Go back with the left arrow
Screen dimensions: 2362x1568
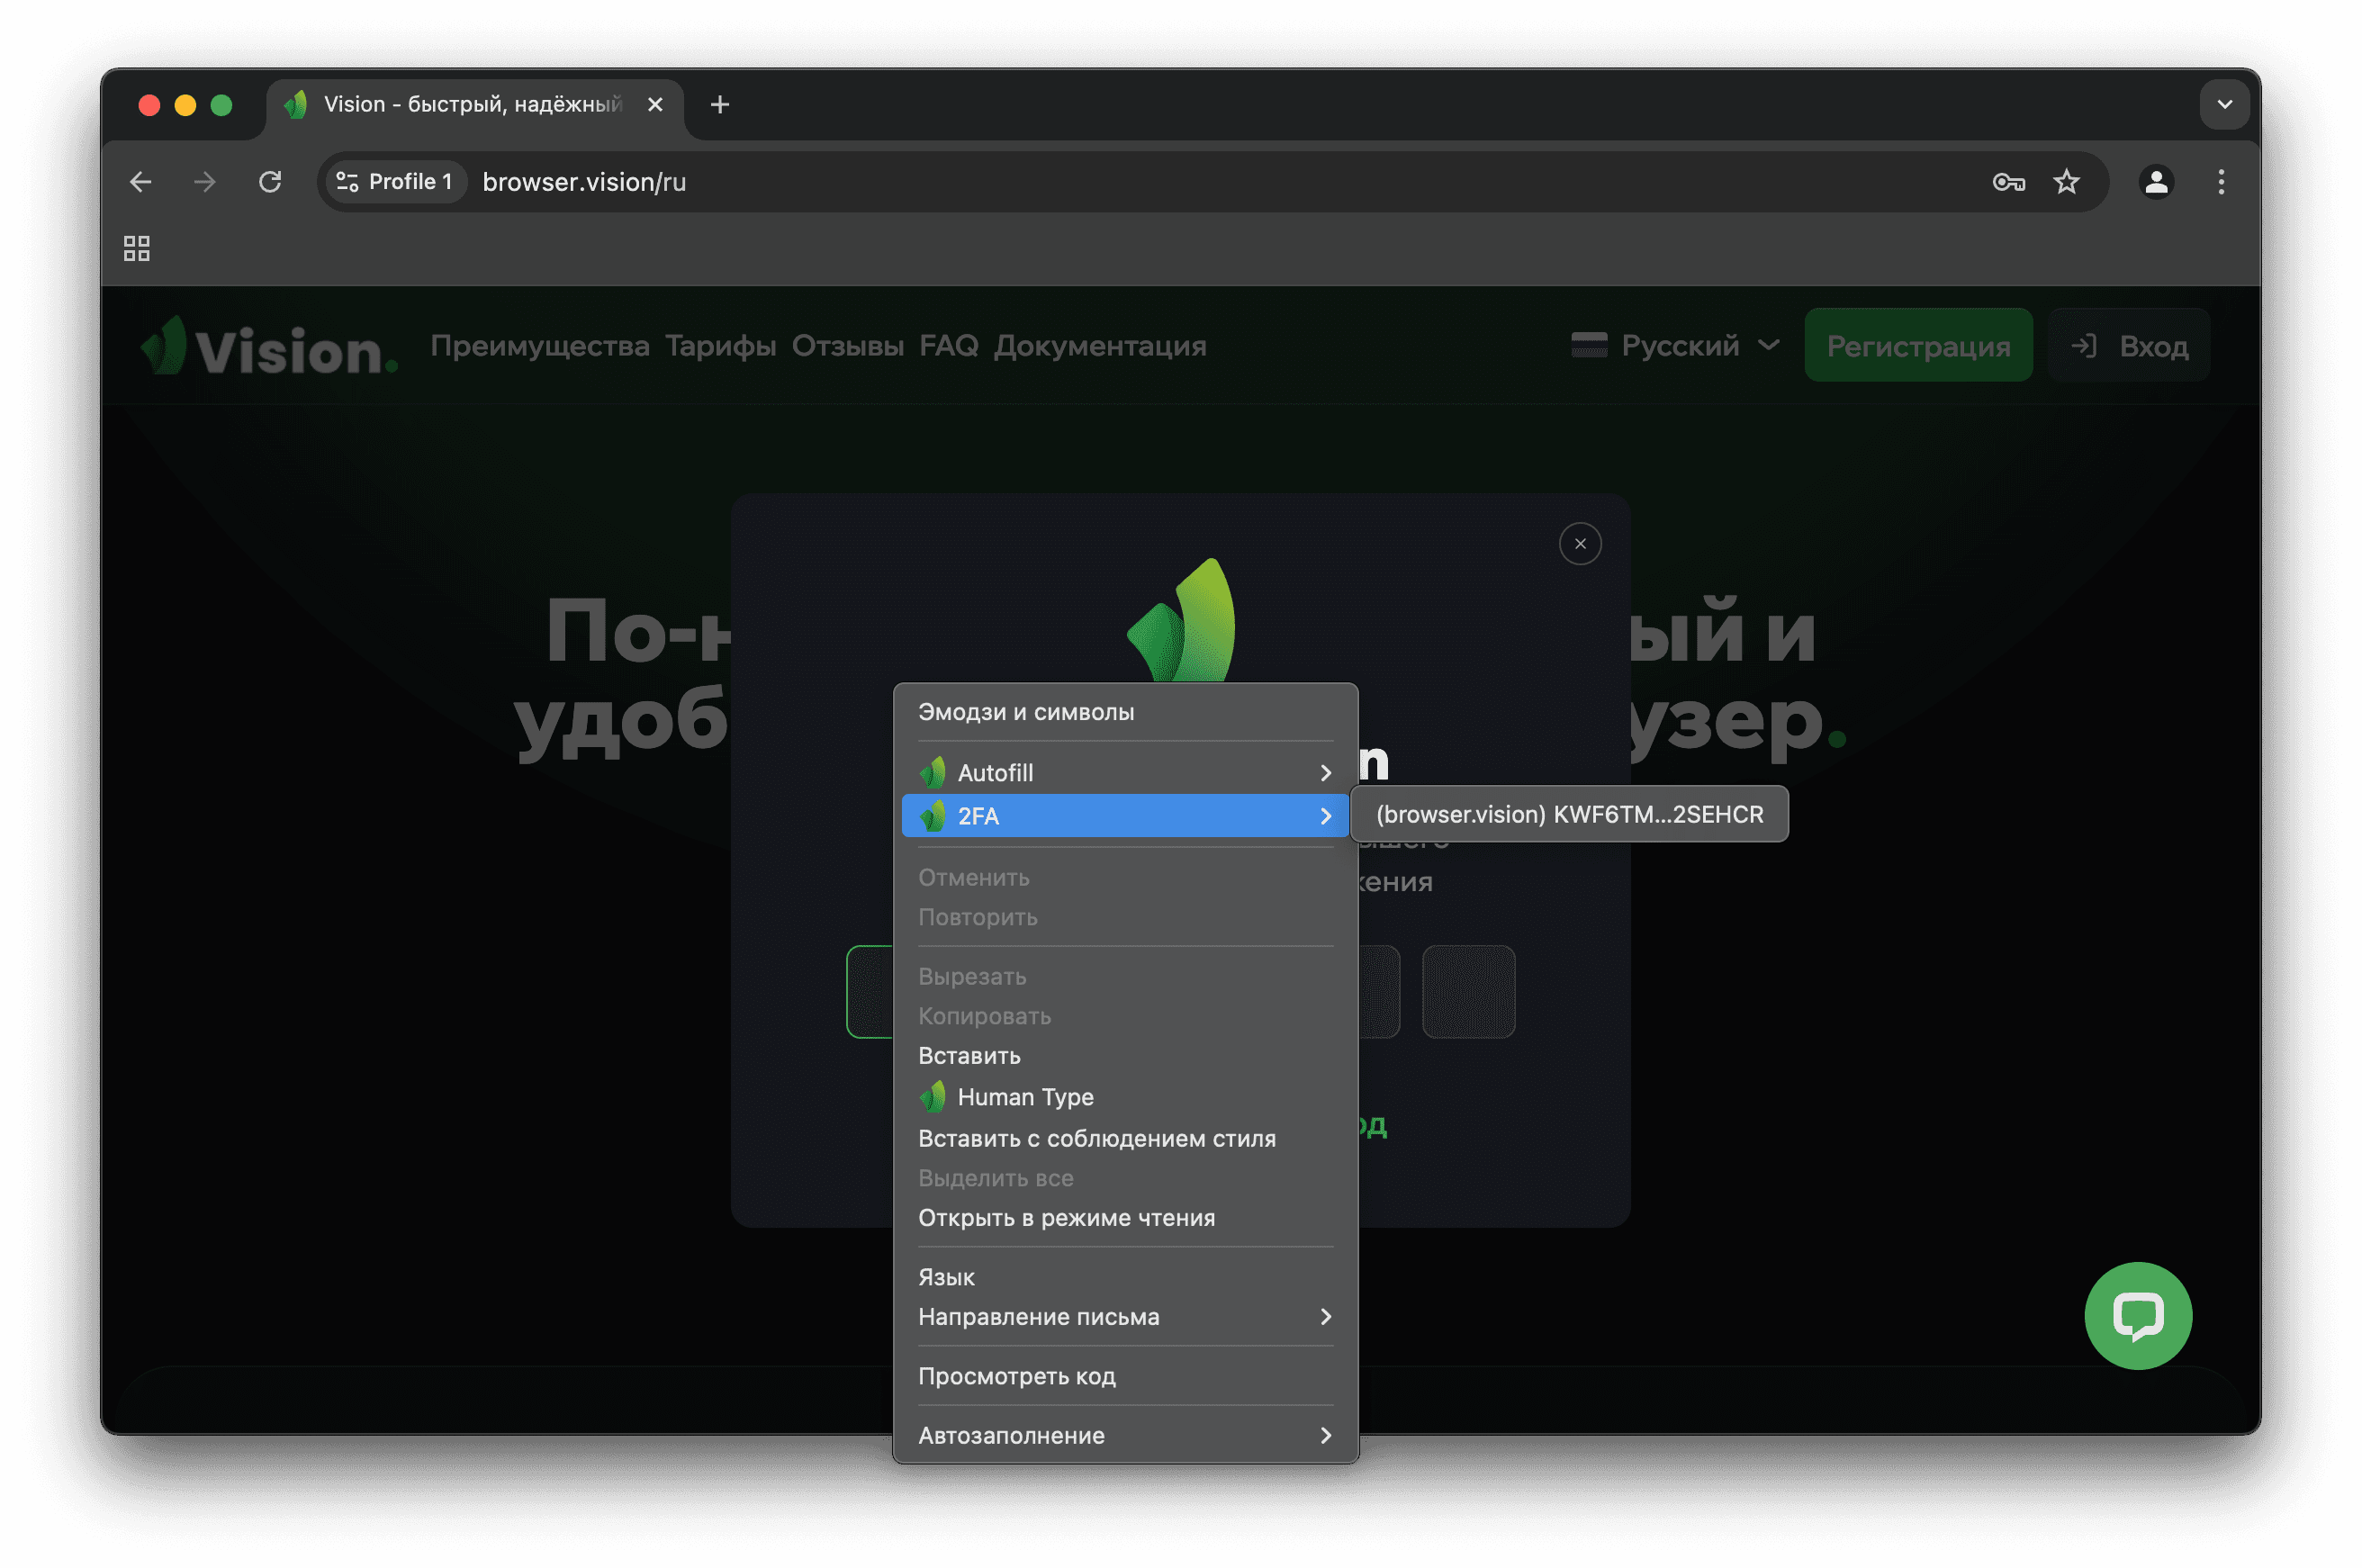coord(141,182)
